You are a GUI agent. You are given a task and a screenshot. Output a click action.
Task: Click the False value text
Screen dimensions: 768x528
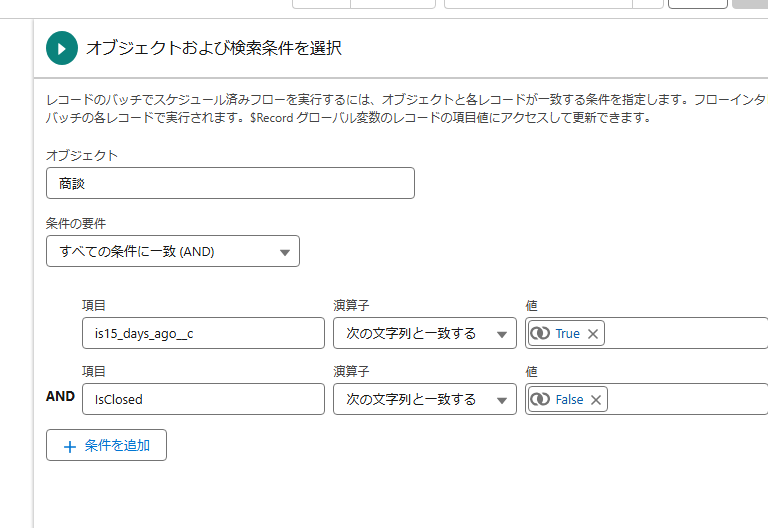[x=570, y=400]
